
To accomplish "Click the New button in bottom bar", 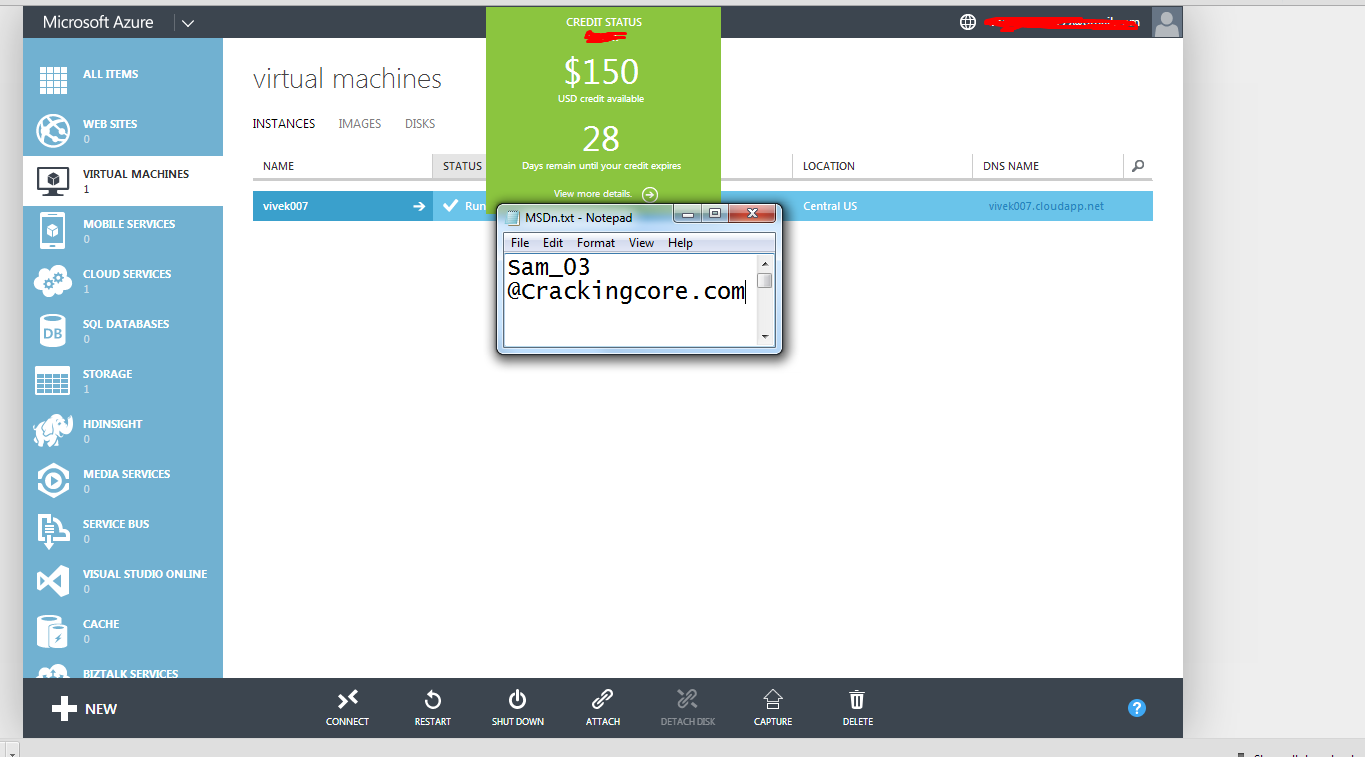I will [85, 709].
